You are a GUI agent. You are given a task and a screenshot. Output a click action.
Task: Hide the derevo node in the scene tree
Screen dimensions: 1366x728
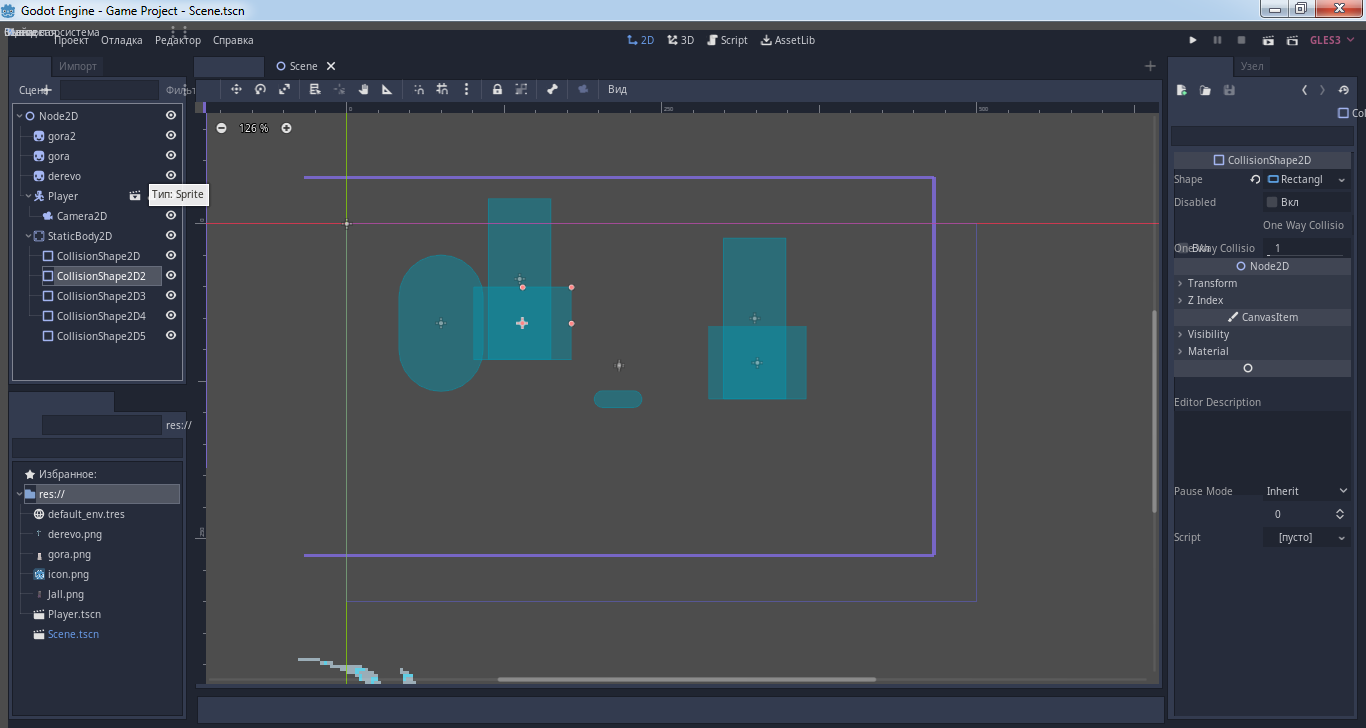pyautogui.click(x=170, y=175)
